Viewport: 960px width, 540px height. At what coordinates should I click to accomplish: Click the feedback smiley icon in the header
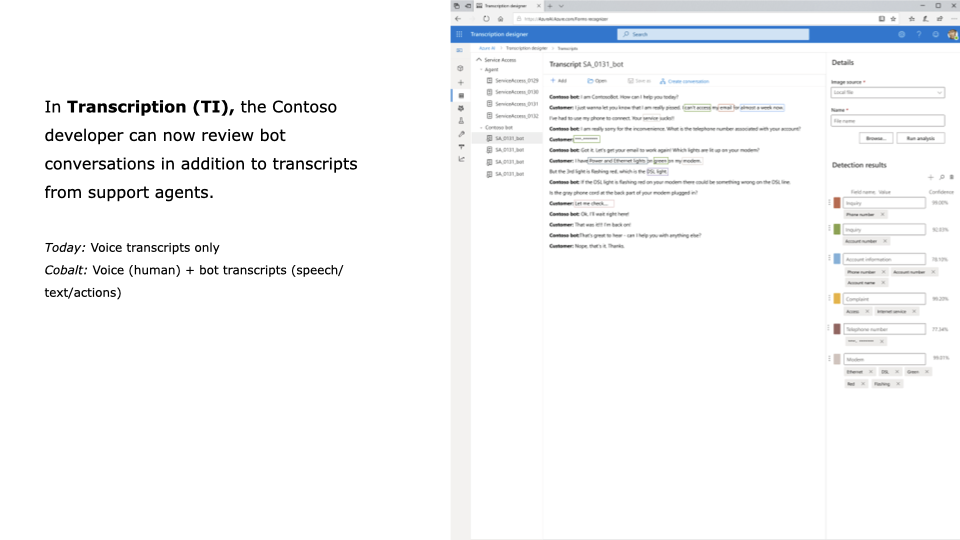(936, 34)
